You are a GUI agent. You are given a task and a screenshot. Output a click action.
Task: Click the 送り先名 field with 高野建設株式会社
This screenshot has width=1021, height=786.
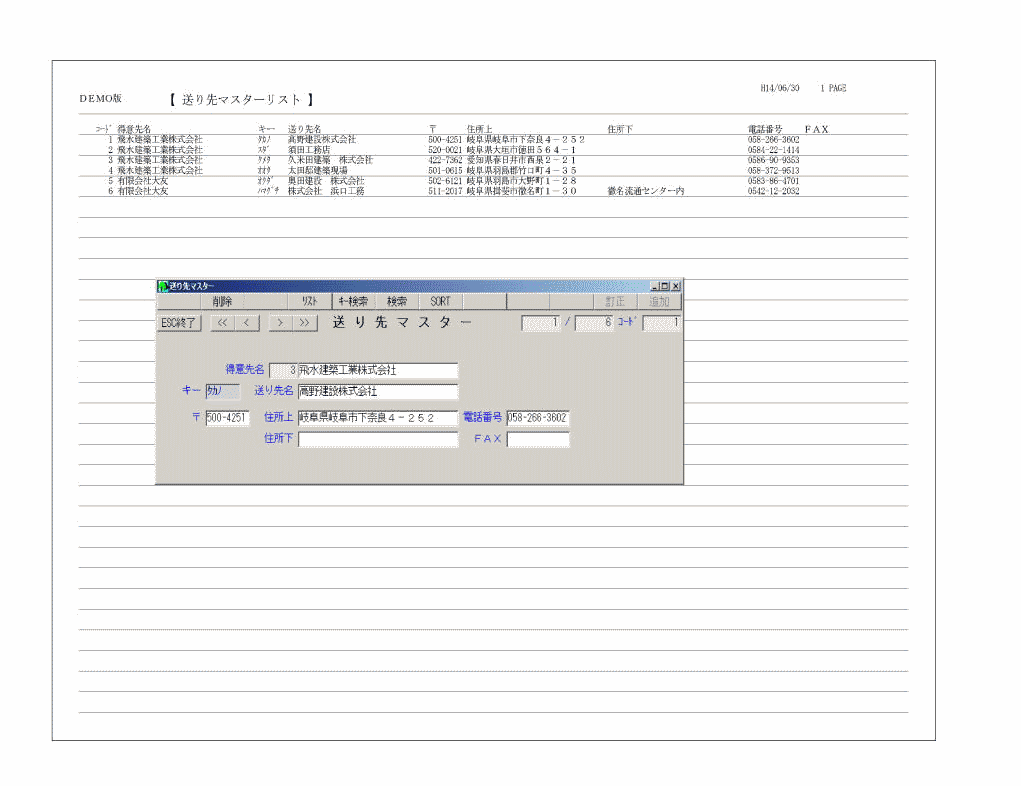pyautogui.click(x=378, y=391)
